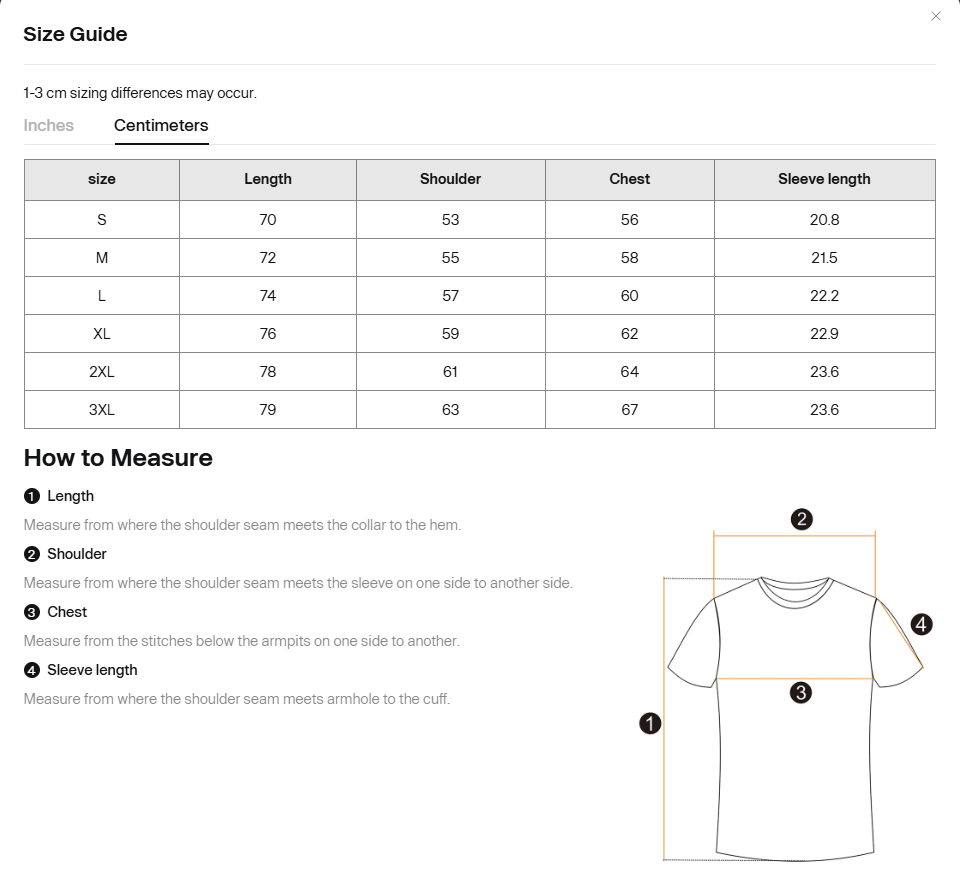Click the How to Measure heading
Image resolution: width=960 pixels, height=895 pixels.
point(118,458)
